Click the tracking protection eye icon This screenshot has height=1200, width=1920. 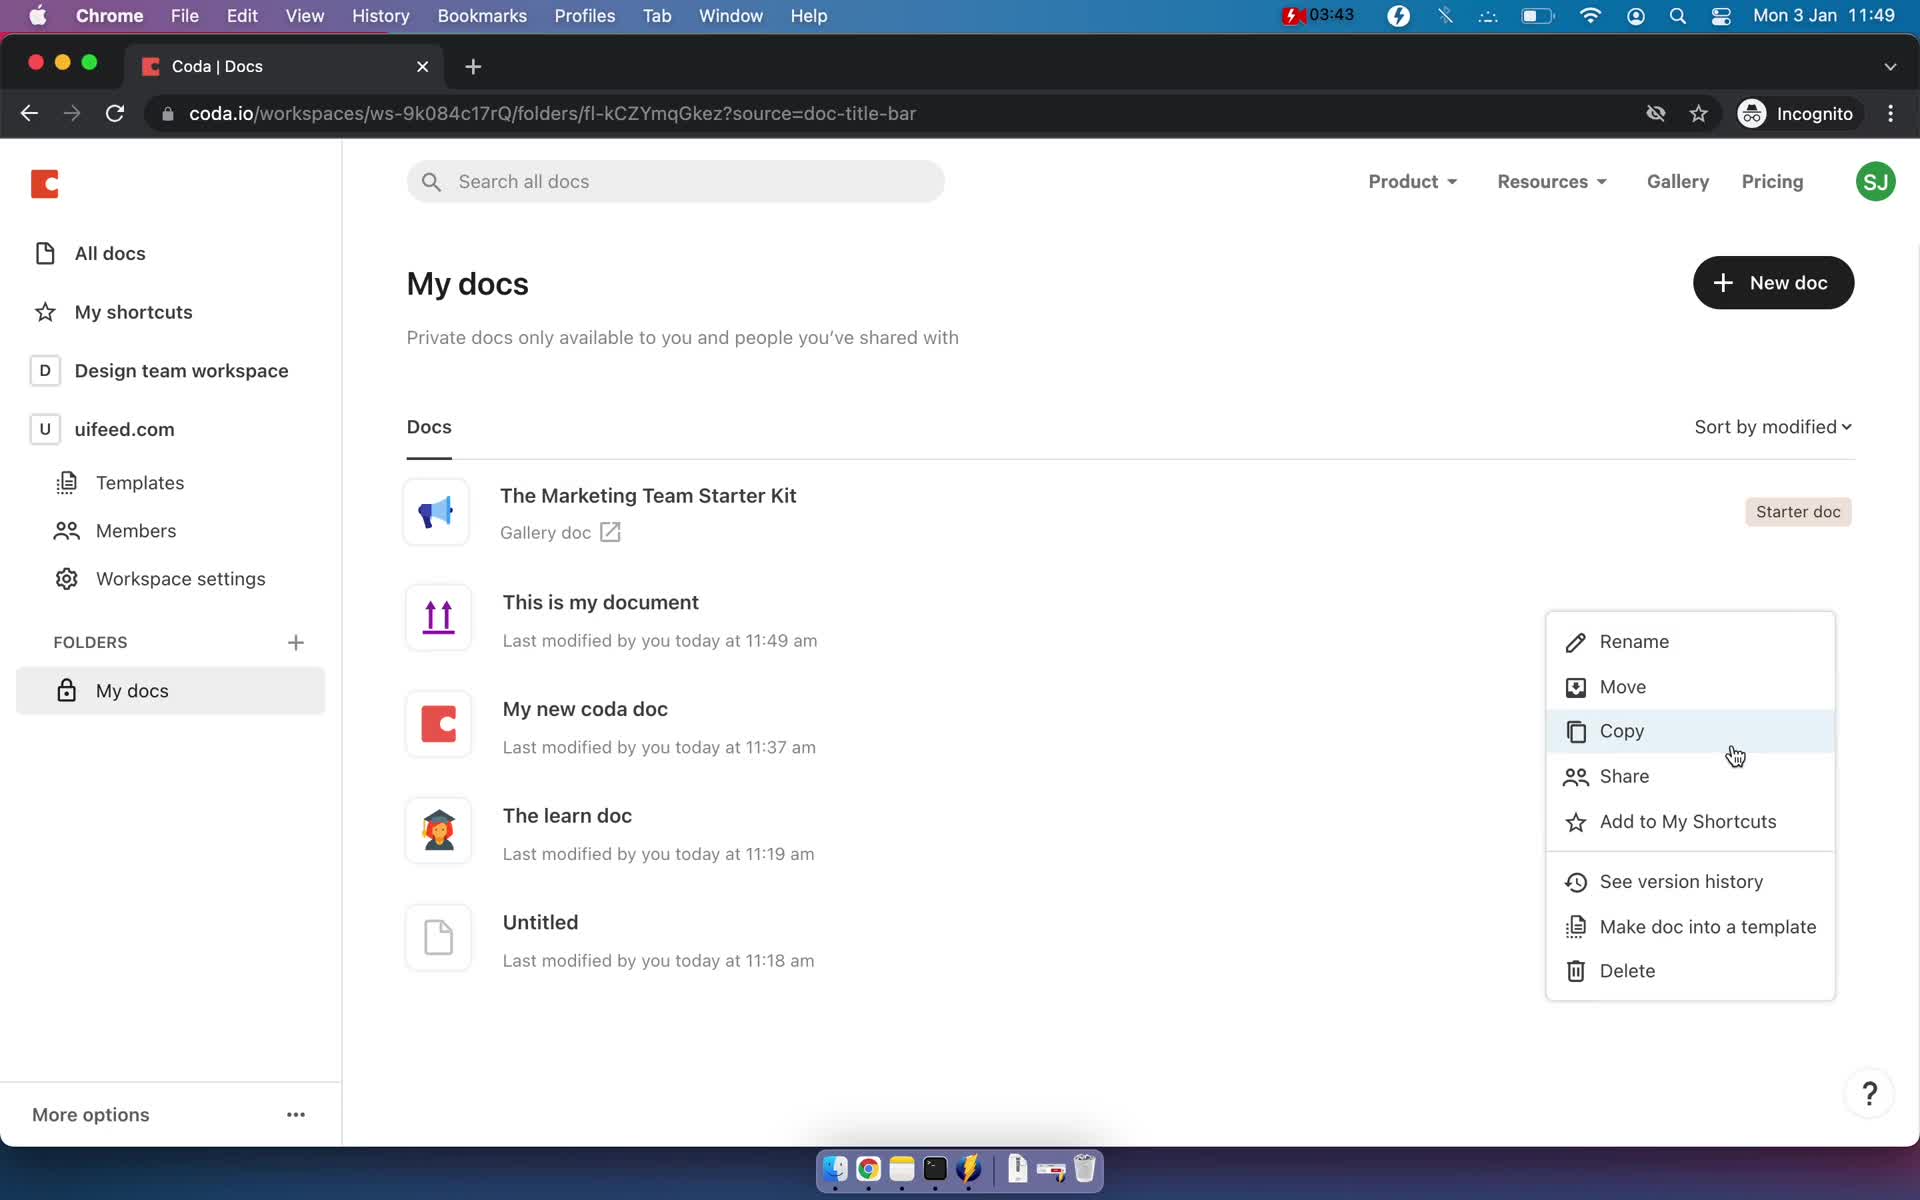(x=1656, y=113)
